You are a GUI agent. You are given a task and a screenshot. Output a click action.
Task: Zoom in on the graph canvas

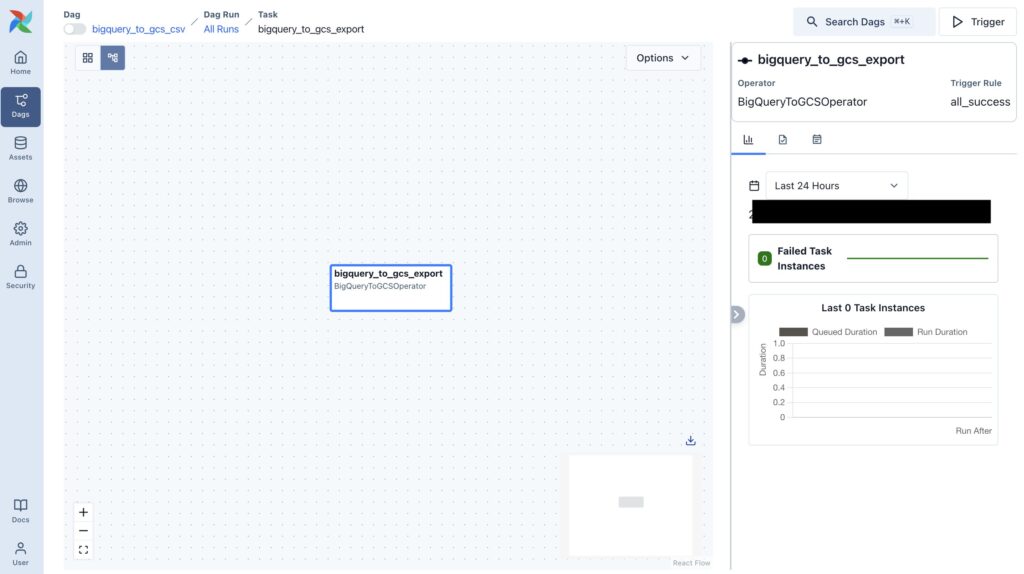[83, 512]
